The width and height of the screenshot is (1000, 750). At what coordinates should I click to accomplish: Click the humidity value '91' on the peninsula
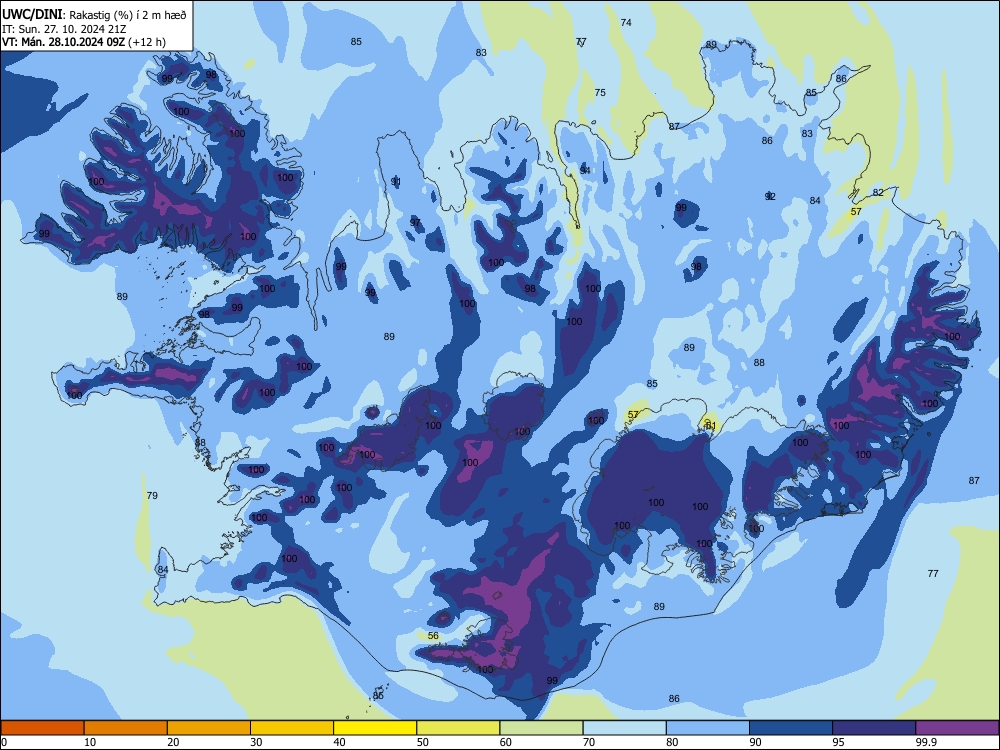pos(396,182)
